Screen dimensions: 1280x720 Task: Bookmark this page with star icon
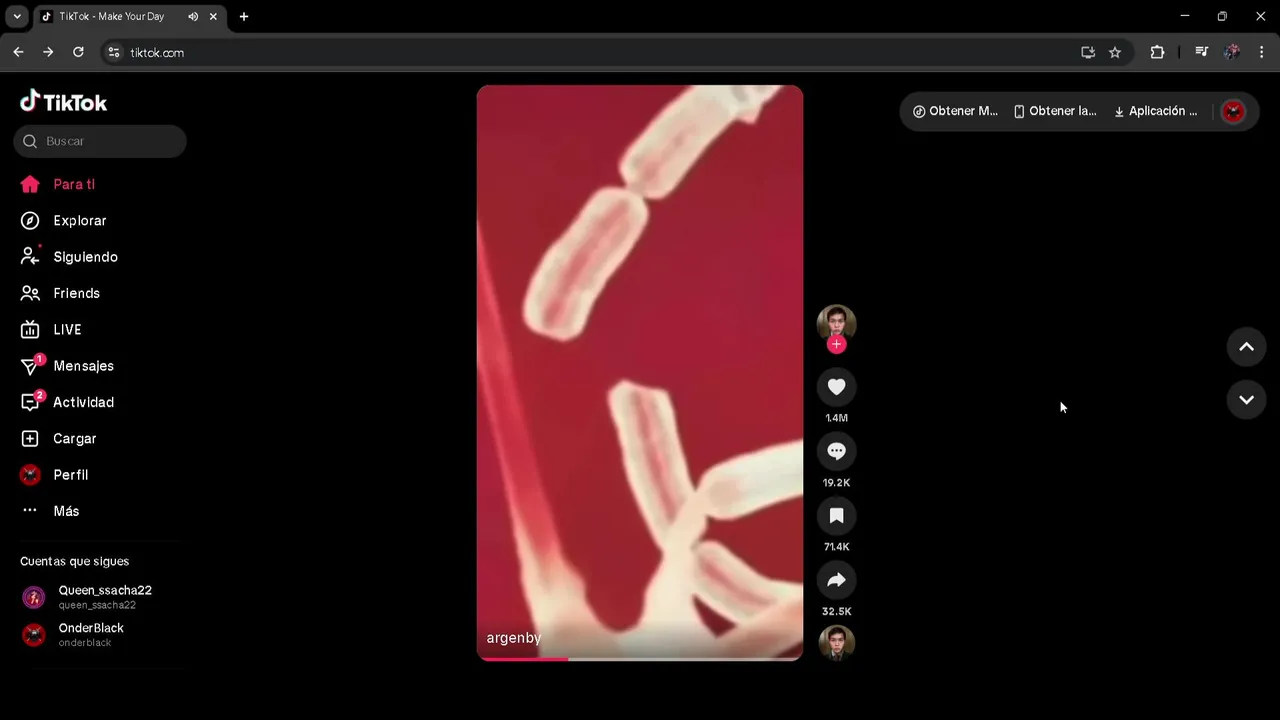pos(1115,52)
